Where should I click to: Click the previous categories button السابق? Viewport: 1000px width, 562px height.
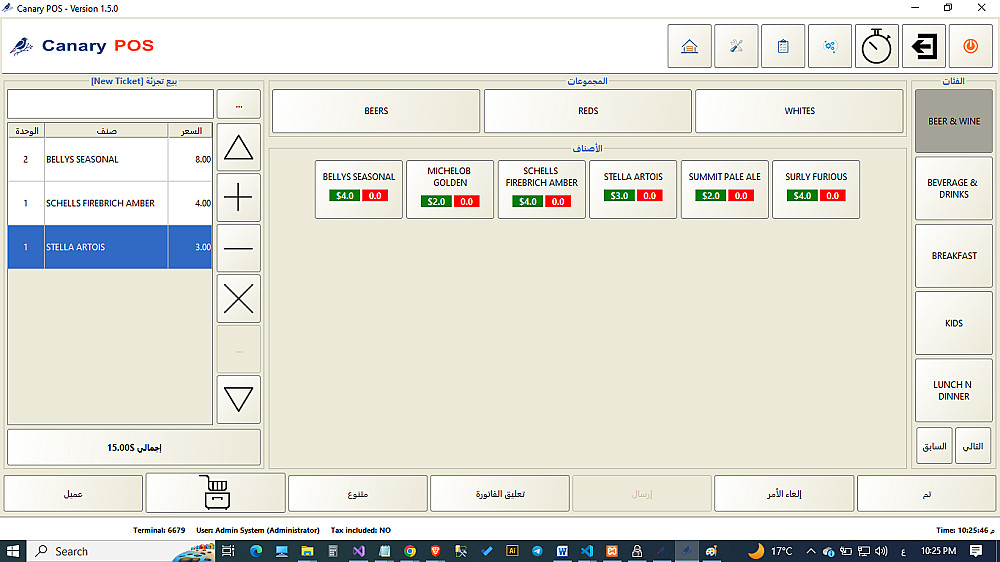pos(934,446)
